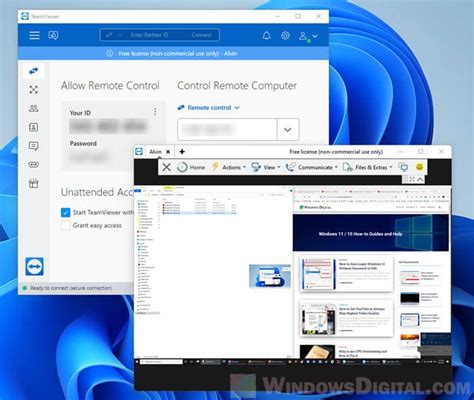Click the Password label text
The width and height of the screenshot is (474, 400).
(83, 144)
